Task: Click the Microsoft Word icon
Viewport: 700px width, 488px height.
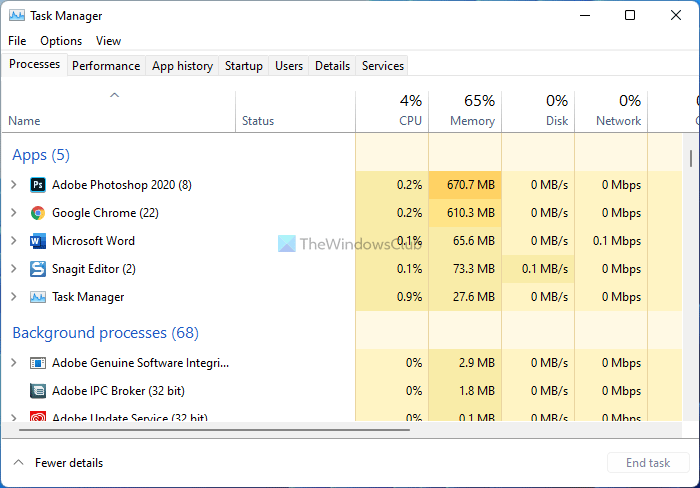Action: coord(38,241)
